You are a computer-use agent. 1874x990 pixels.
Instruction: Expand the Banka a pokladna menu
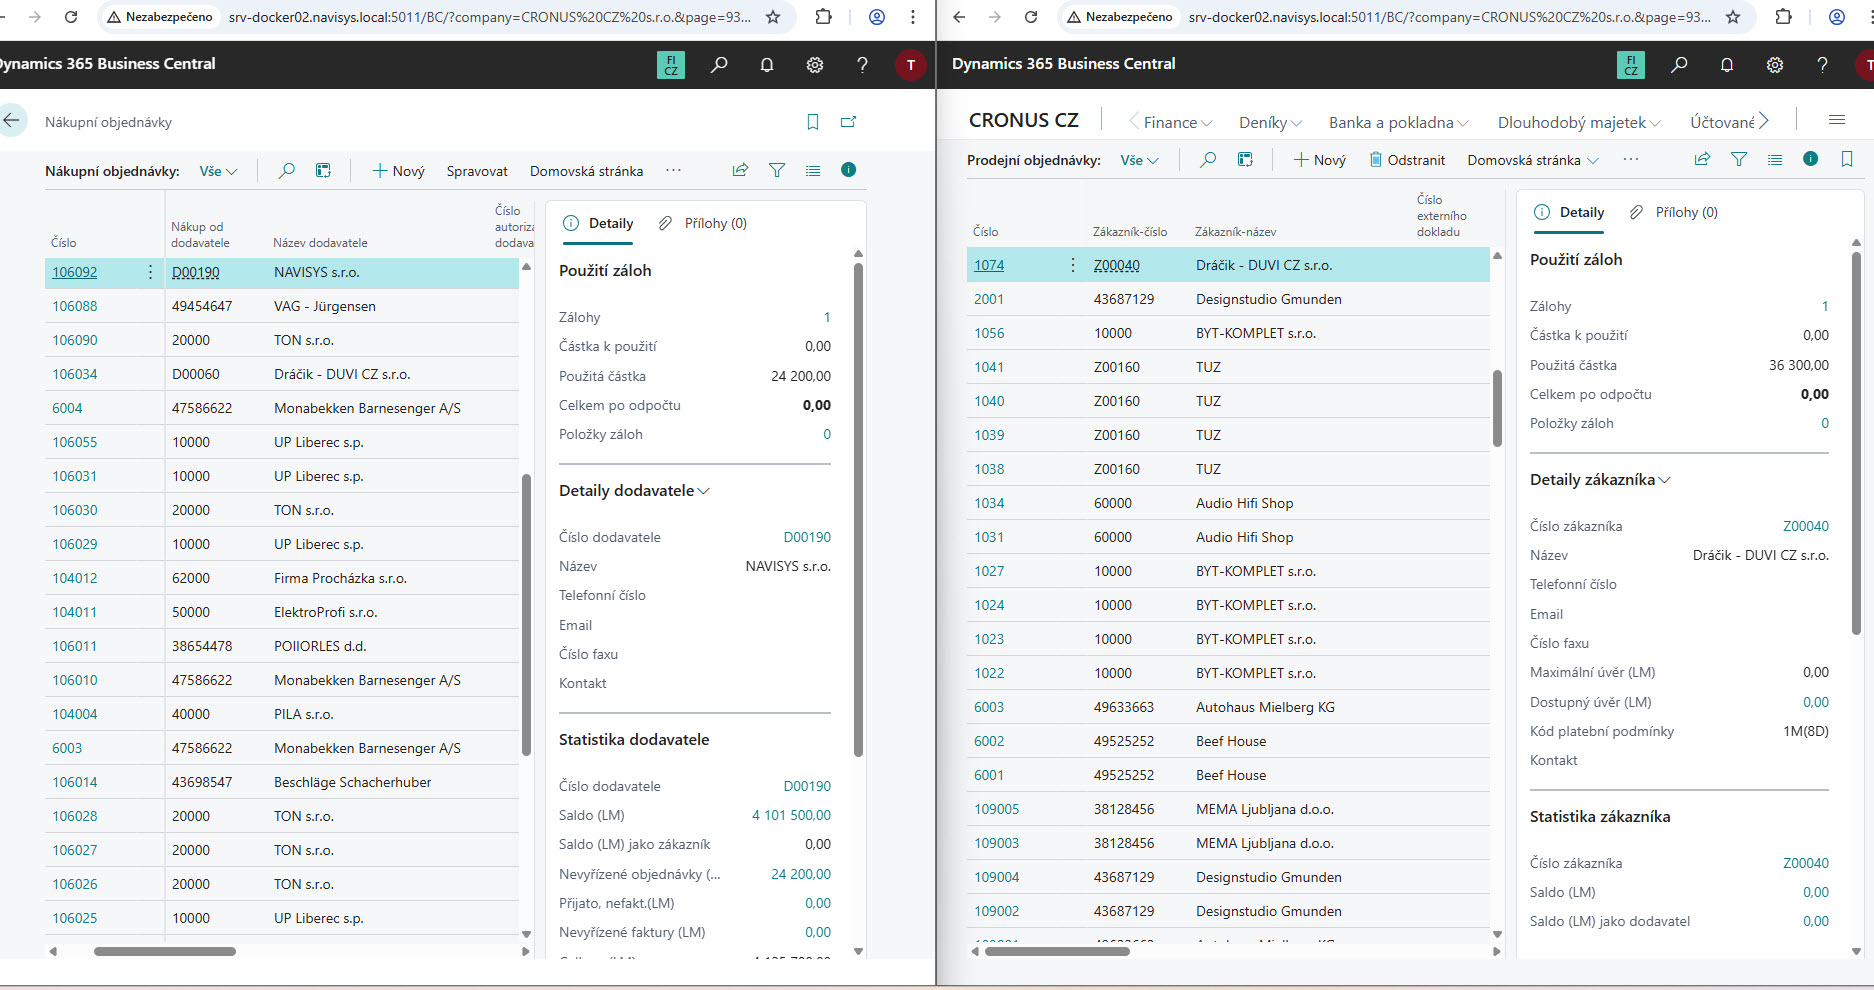(1398, 122)
